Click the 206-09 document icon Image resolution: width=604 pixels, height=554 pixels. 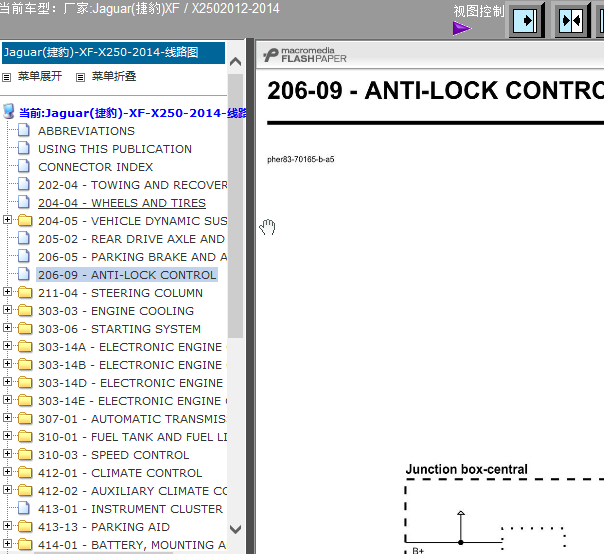(x=24, y=274)
